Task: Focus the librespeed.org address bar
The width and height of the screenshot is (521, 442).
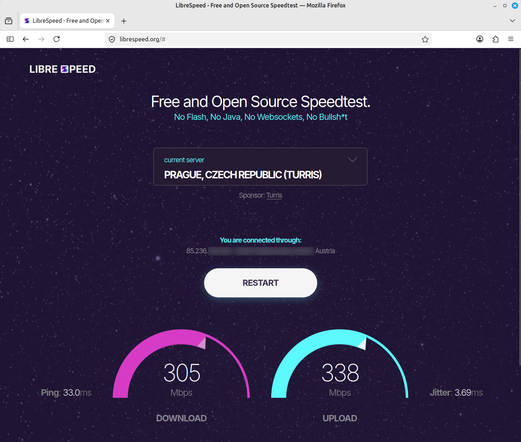Action: tap(268, 39)
